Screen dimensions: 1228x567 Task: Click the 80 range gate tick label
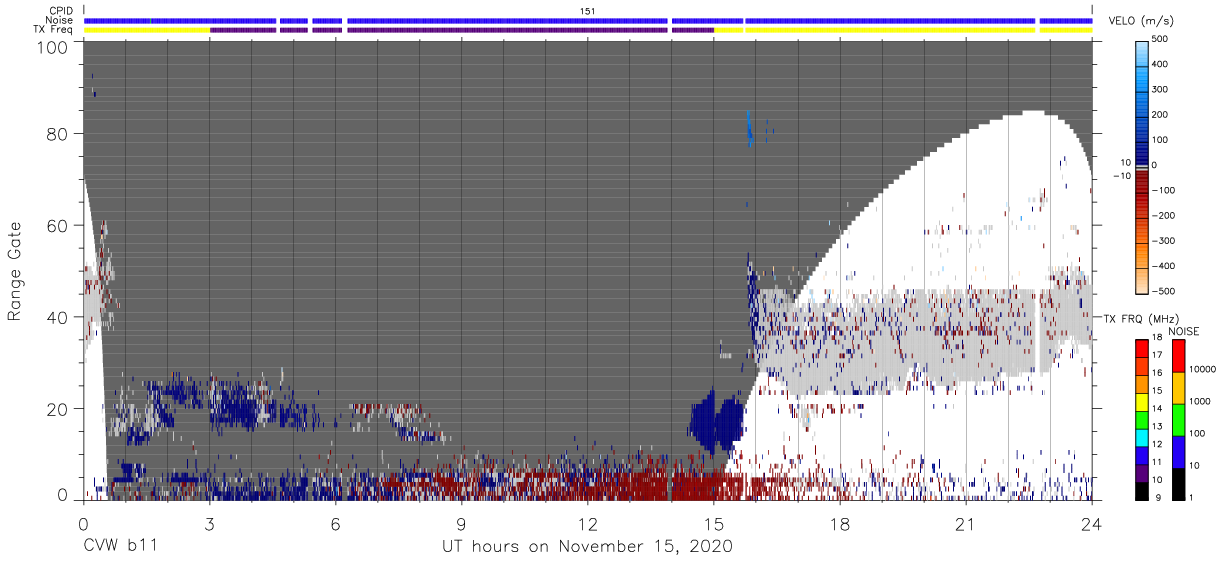click(58, 133)
